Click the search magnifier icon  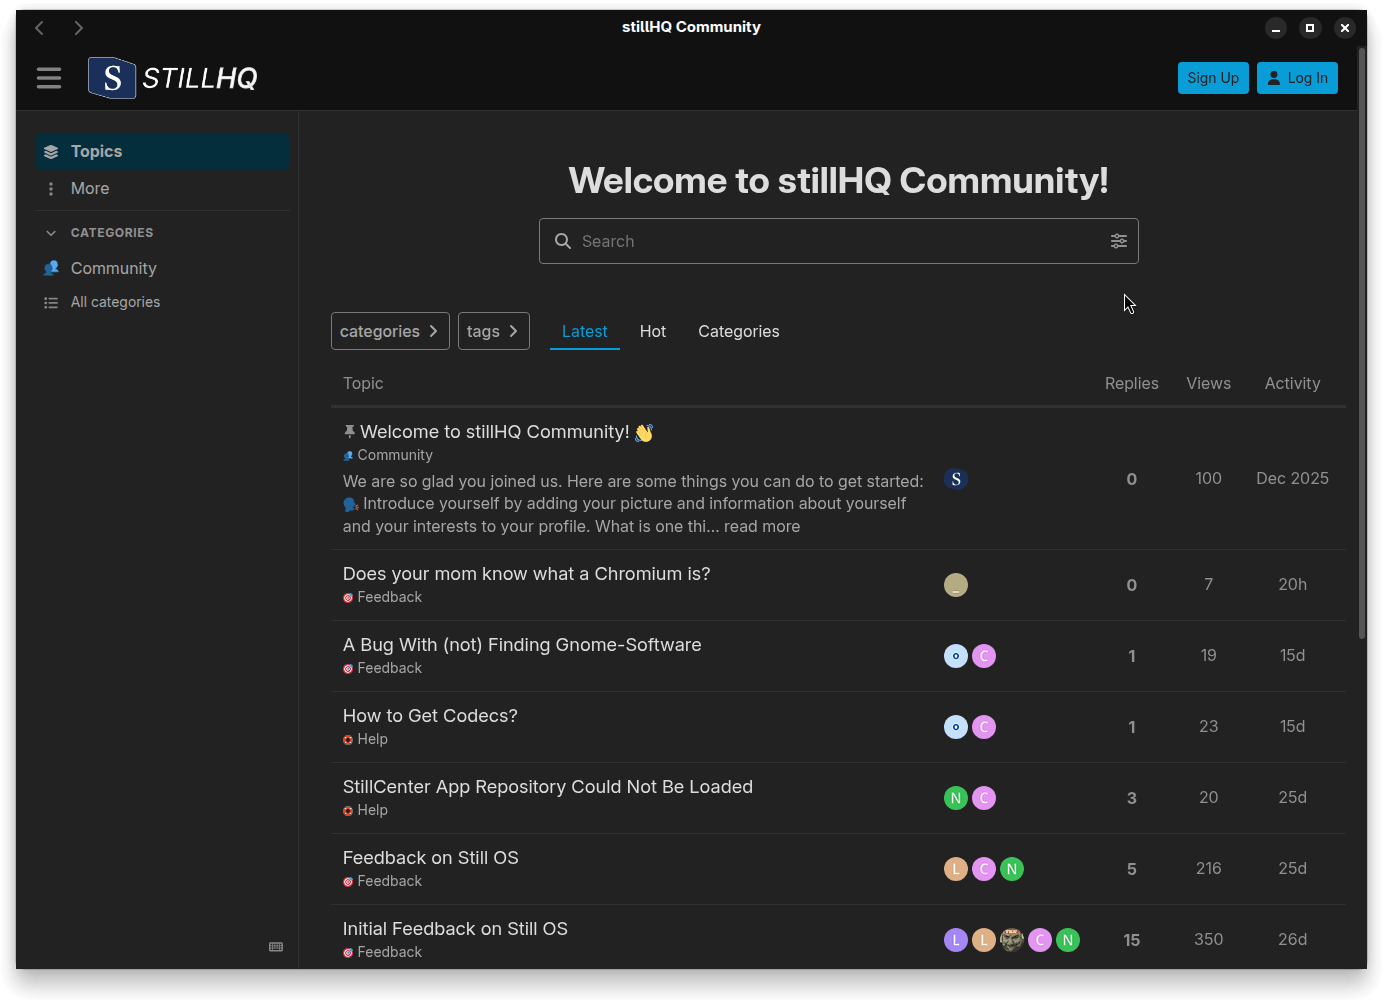563,241
